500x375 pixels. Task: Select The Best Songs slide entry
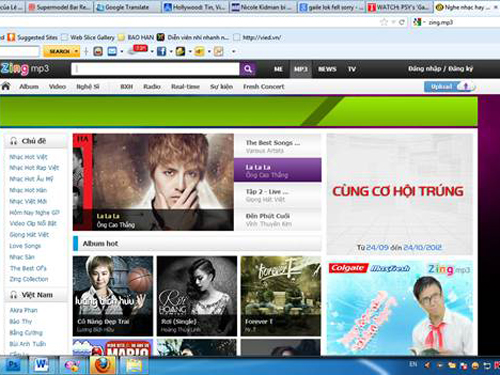[278, 146]
